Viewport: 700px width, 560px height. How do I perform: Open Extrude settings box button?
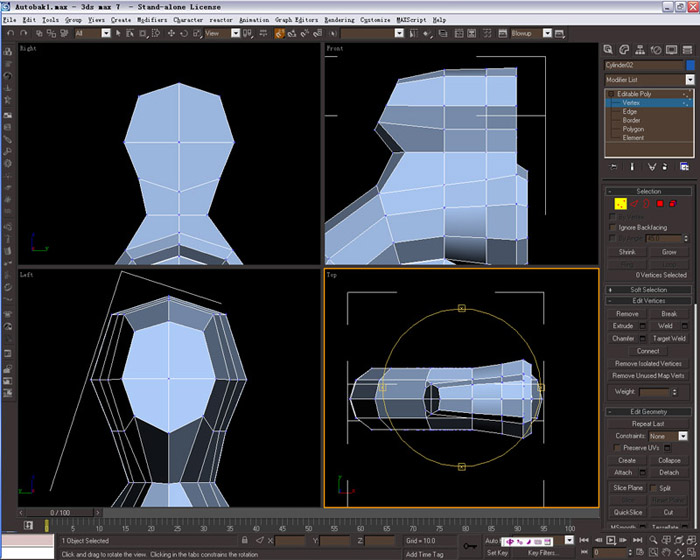(x=643, y=326)
